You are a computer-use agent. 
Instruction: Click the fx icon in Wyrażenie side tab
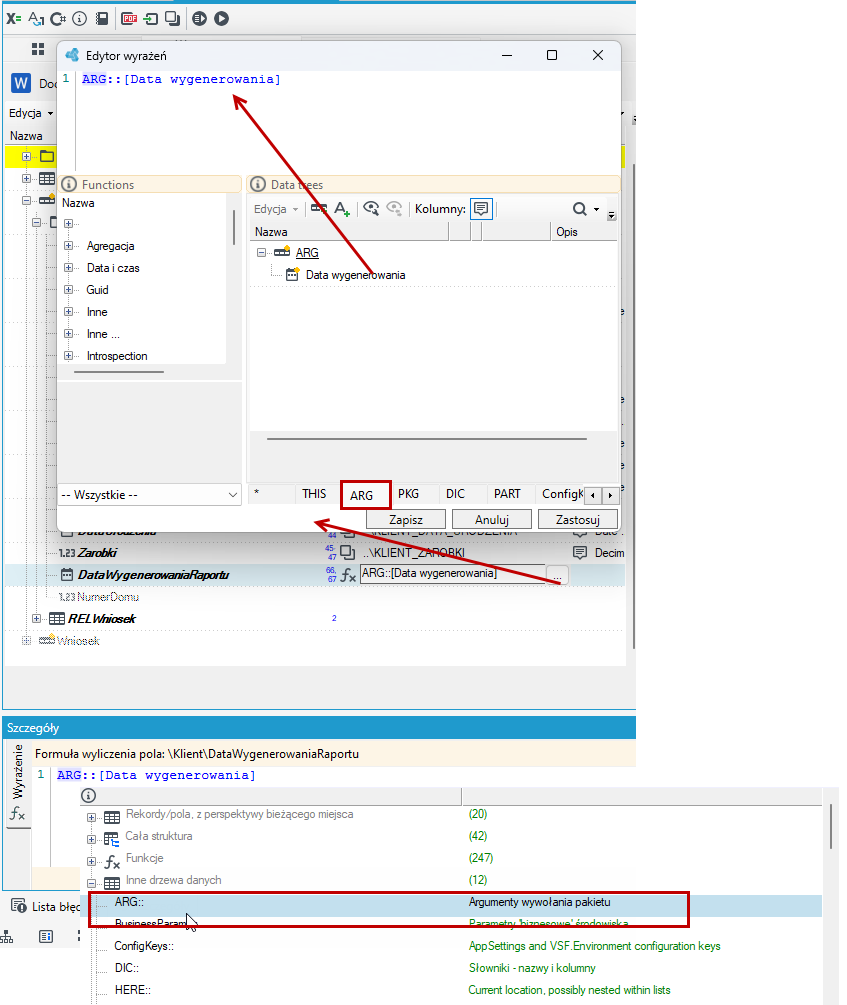(17, 814)
